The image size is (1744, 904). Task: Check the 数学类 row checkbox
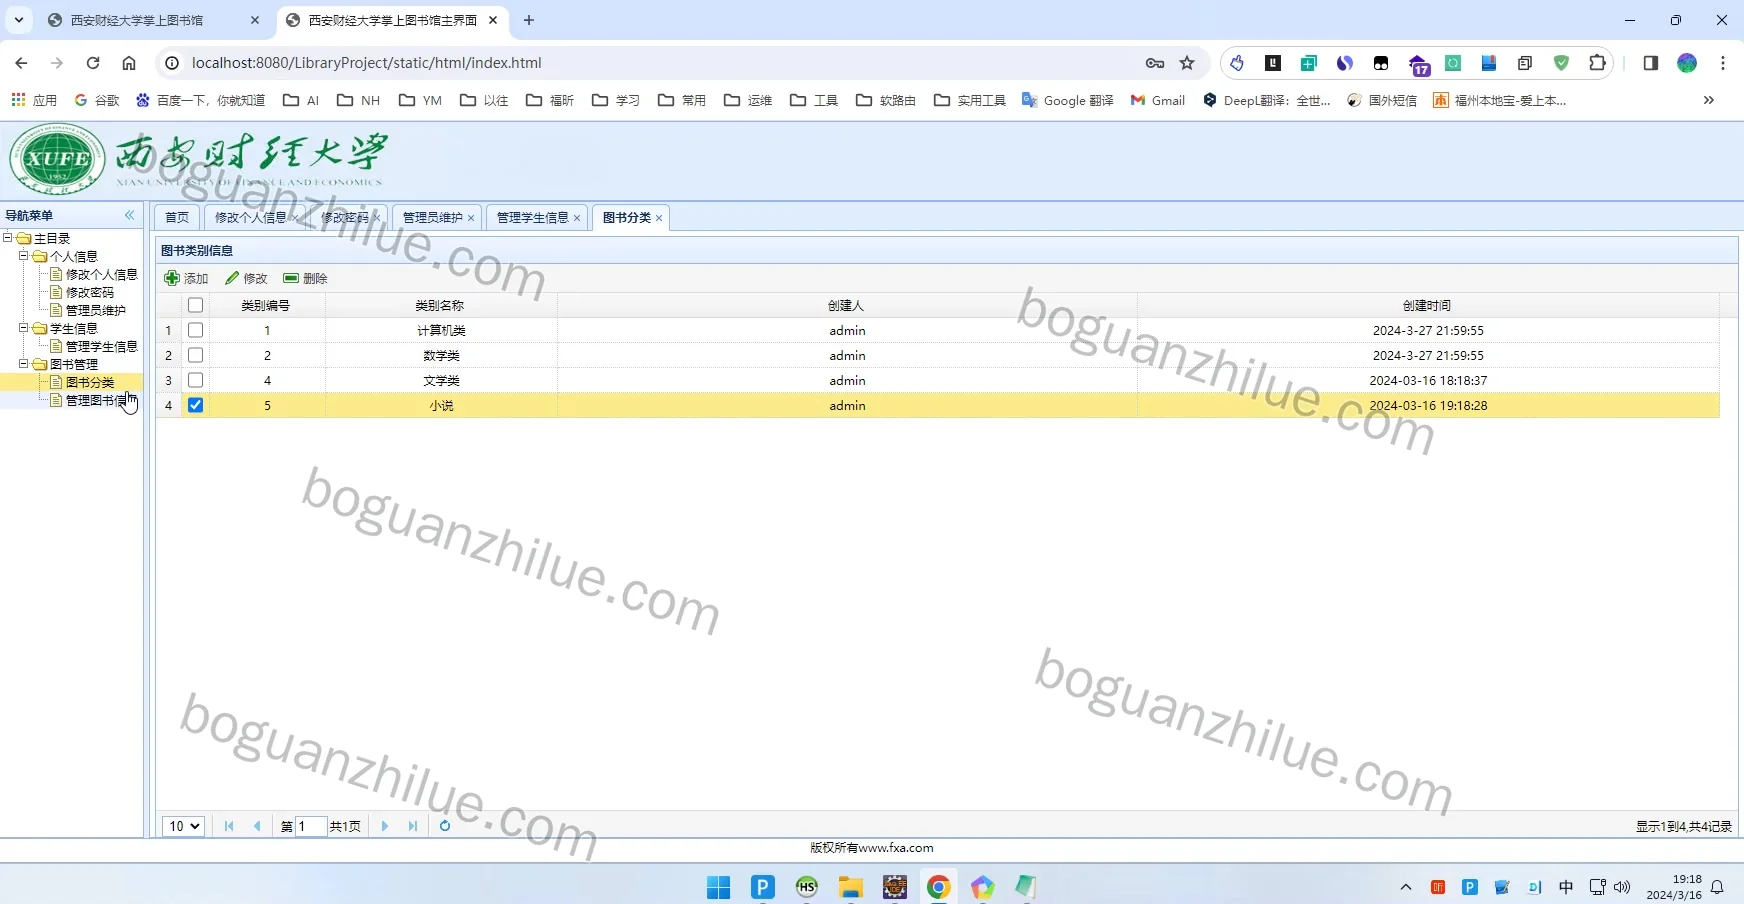[x=195, y=355]
